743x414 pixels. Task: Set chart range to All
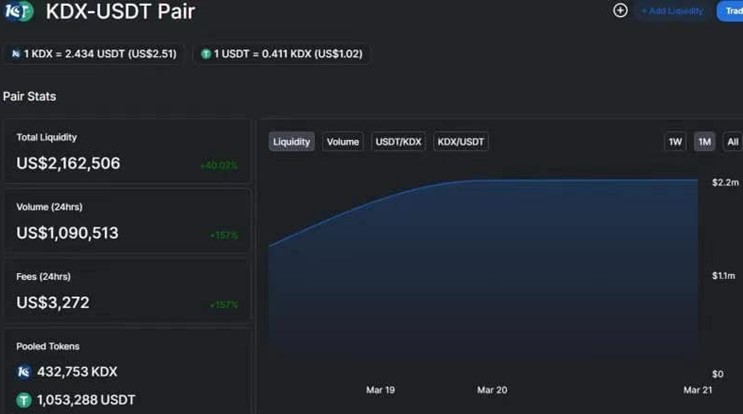tap(733, 142)
